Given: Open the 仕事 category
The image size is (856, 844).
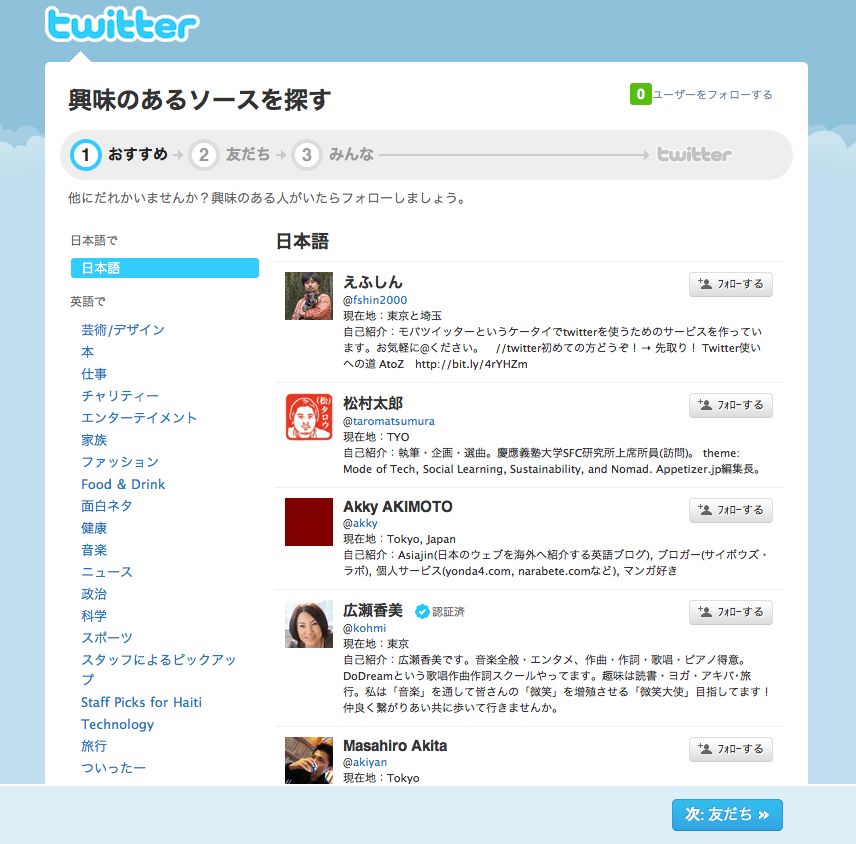Looking at the screenshot, I should pyautogui.click(x=94, y=374).
